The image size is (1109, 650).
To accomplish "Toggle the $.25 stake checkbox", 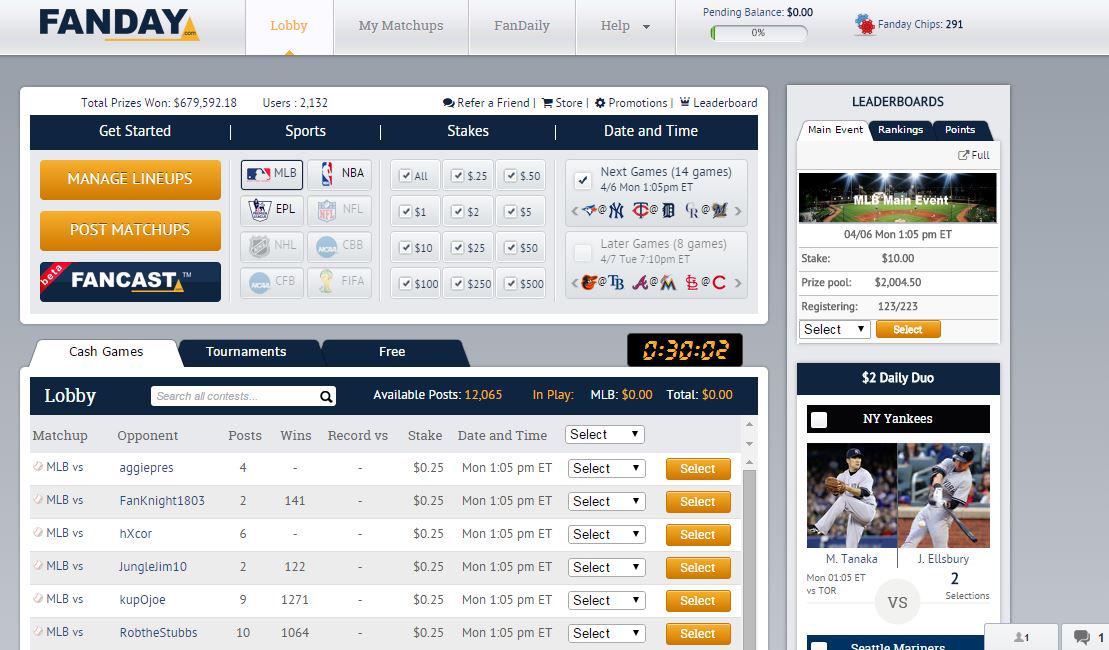I will (458, 175).
